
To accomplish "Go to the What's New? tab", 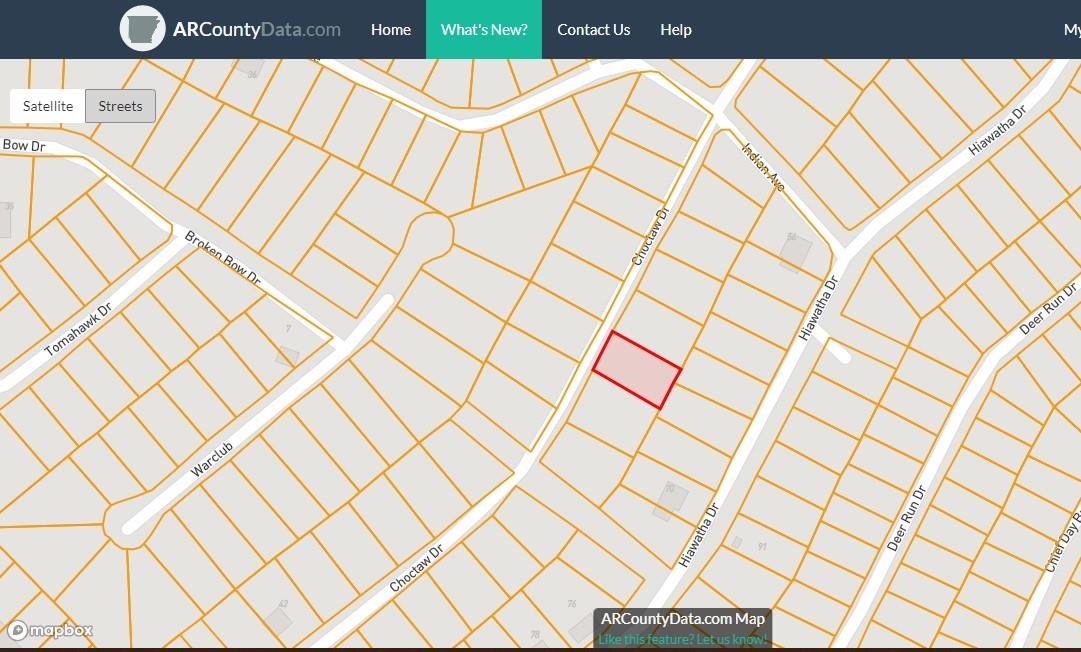I will [x=484, y=30].
